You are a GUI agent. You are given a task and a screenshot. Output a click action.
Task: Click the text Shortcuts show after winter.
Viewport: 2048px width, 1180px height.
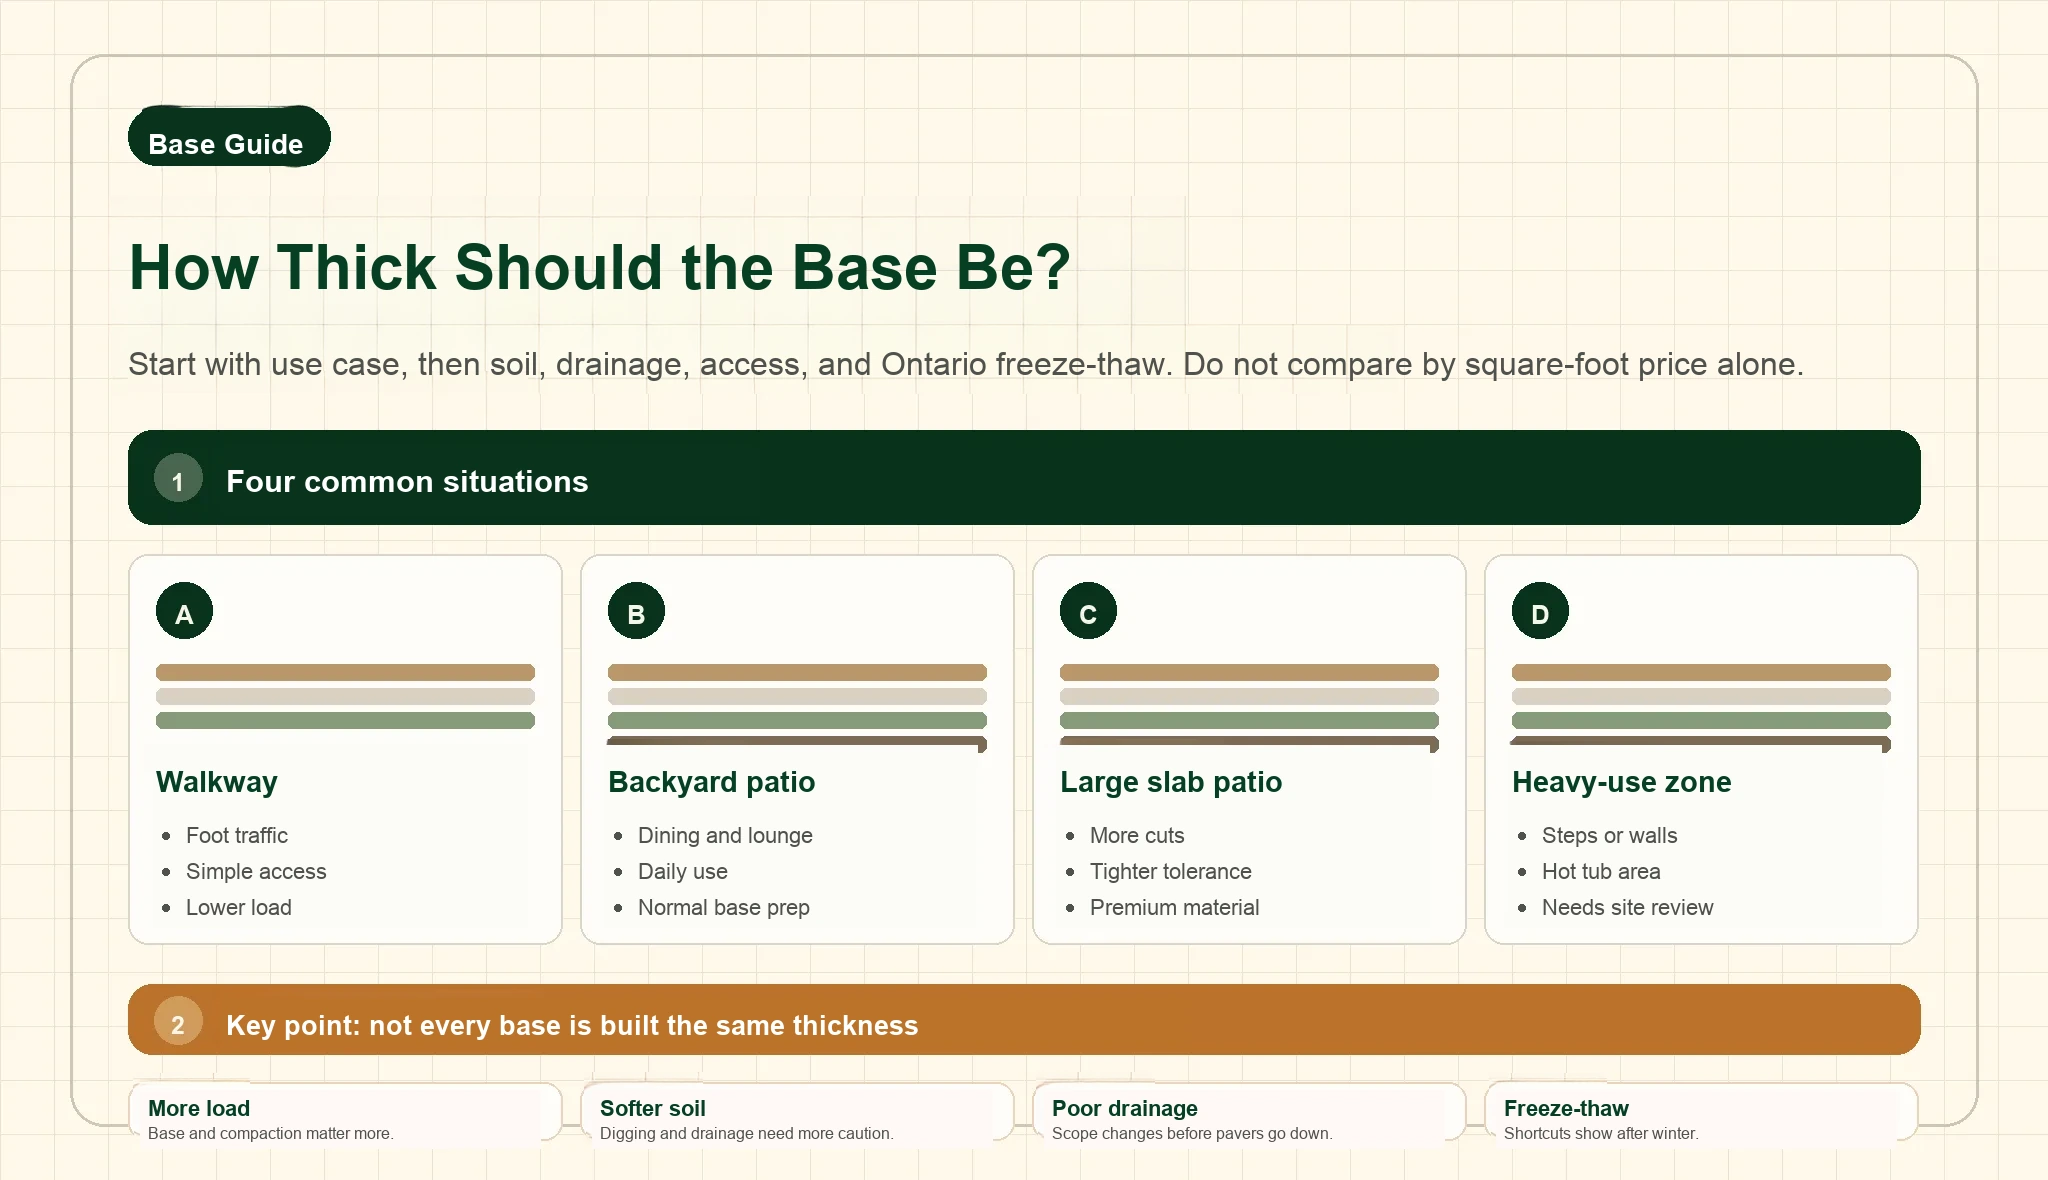coord(1601,1133)
